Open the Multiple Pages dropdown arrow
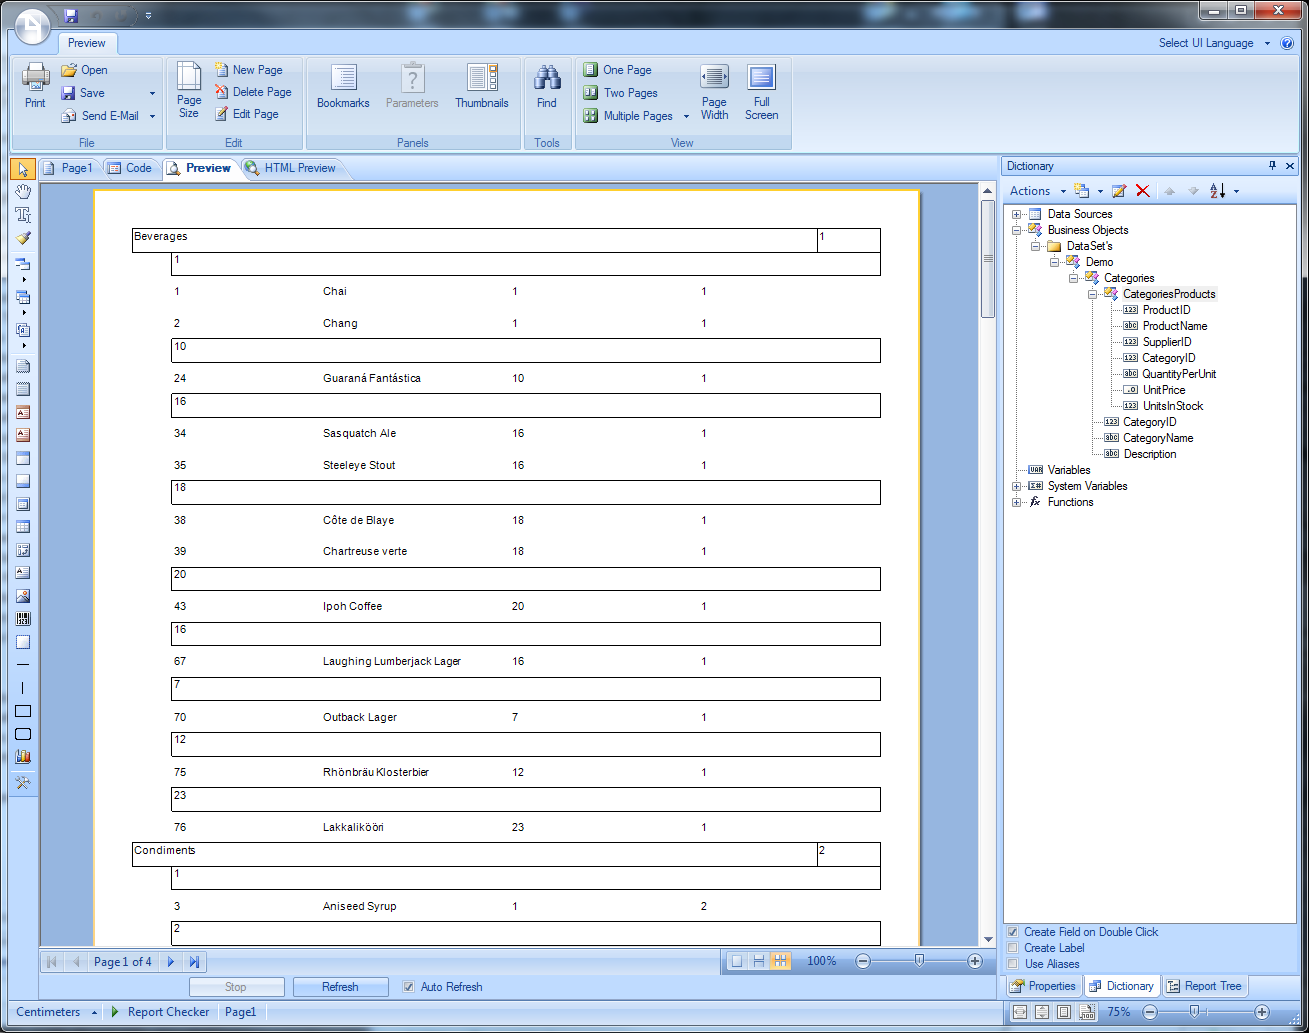The height and width of the screenshot is (1033, 1309). (x=686, y=116)
